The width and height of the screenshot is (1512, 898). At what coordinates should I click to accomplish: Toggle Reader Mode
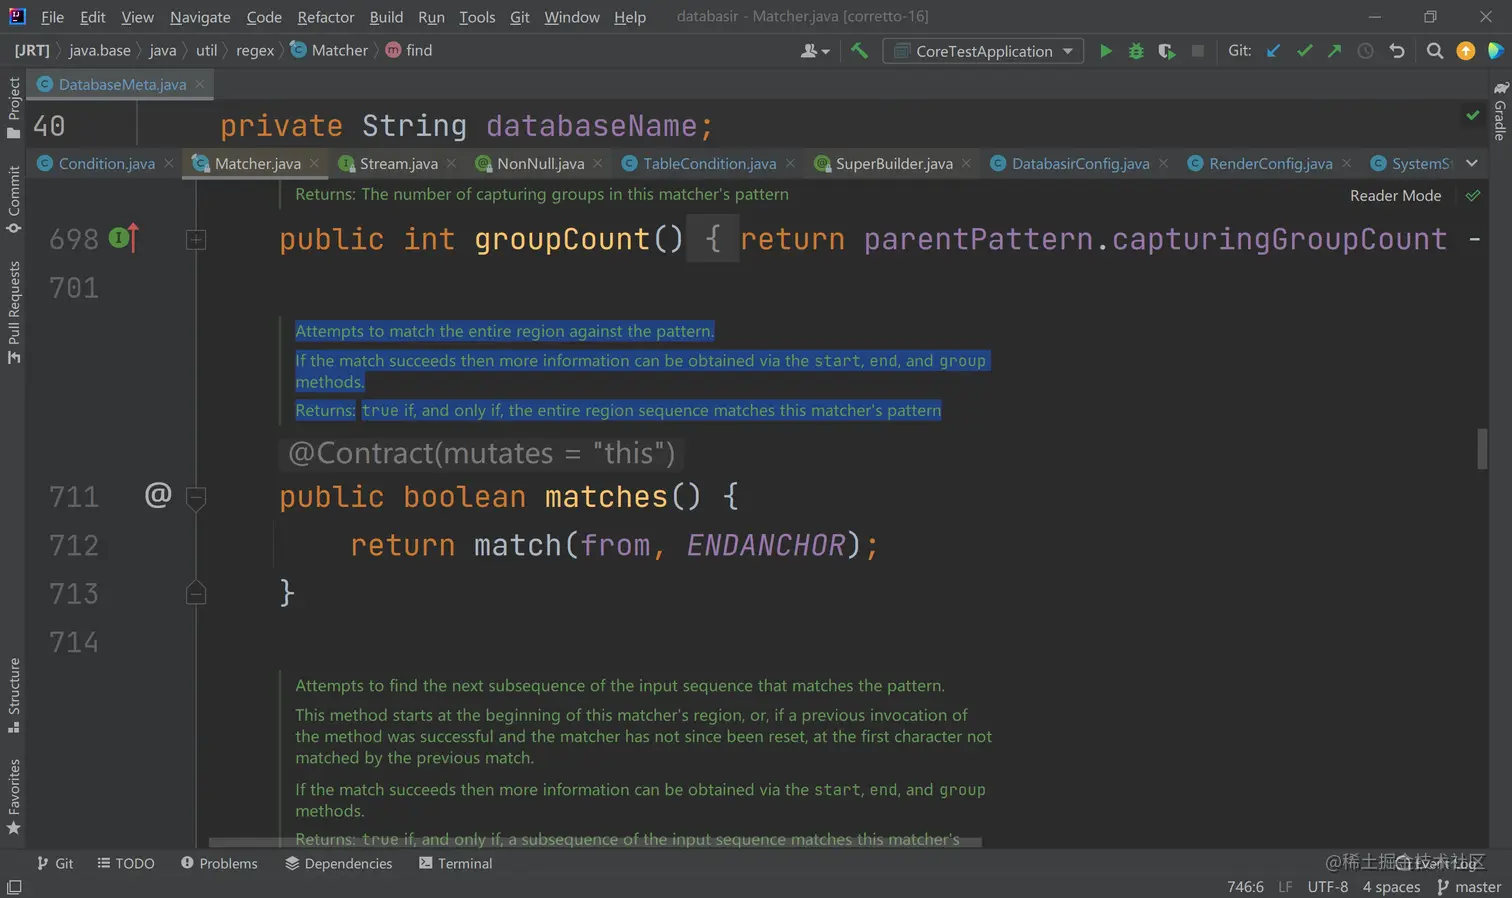[x=1395, y=195]
